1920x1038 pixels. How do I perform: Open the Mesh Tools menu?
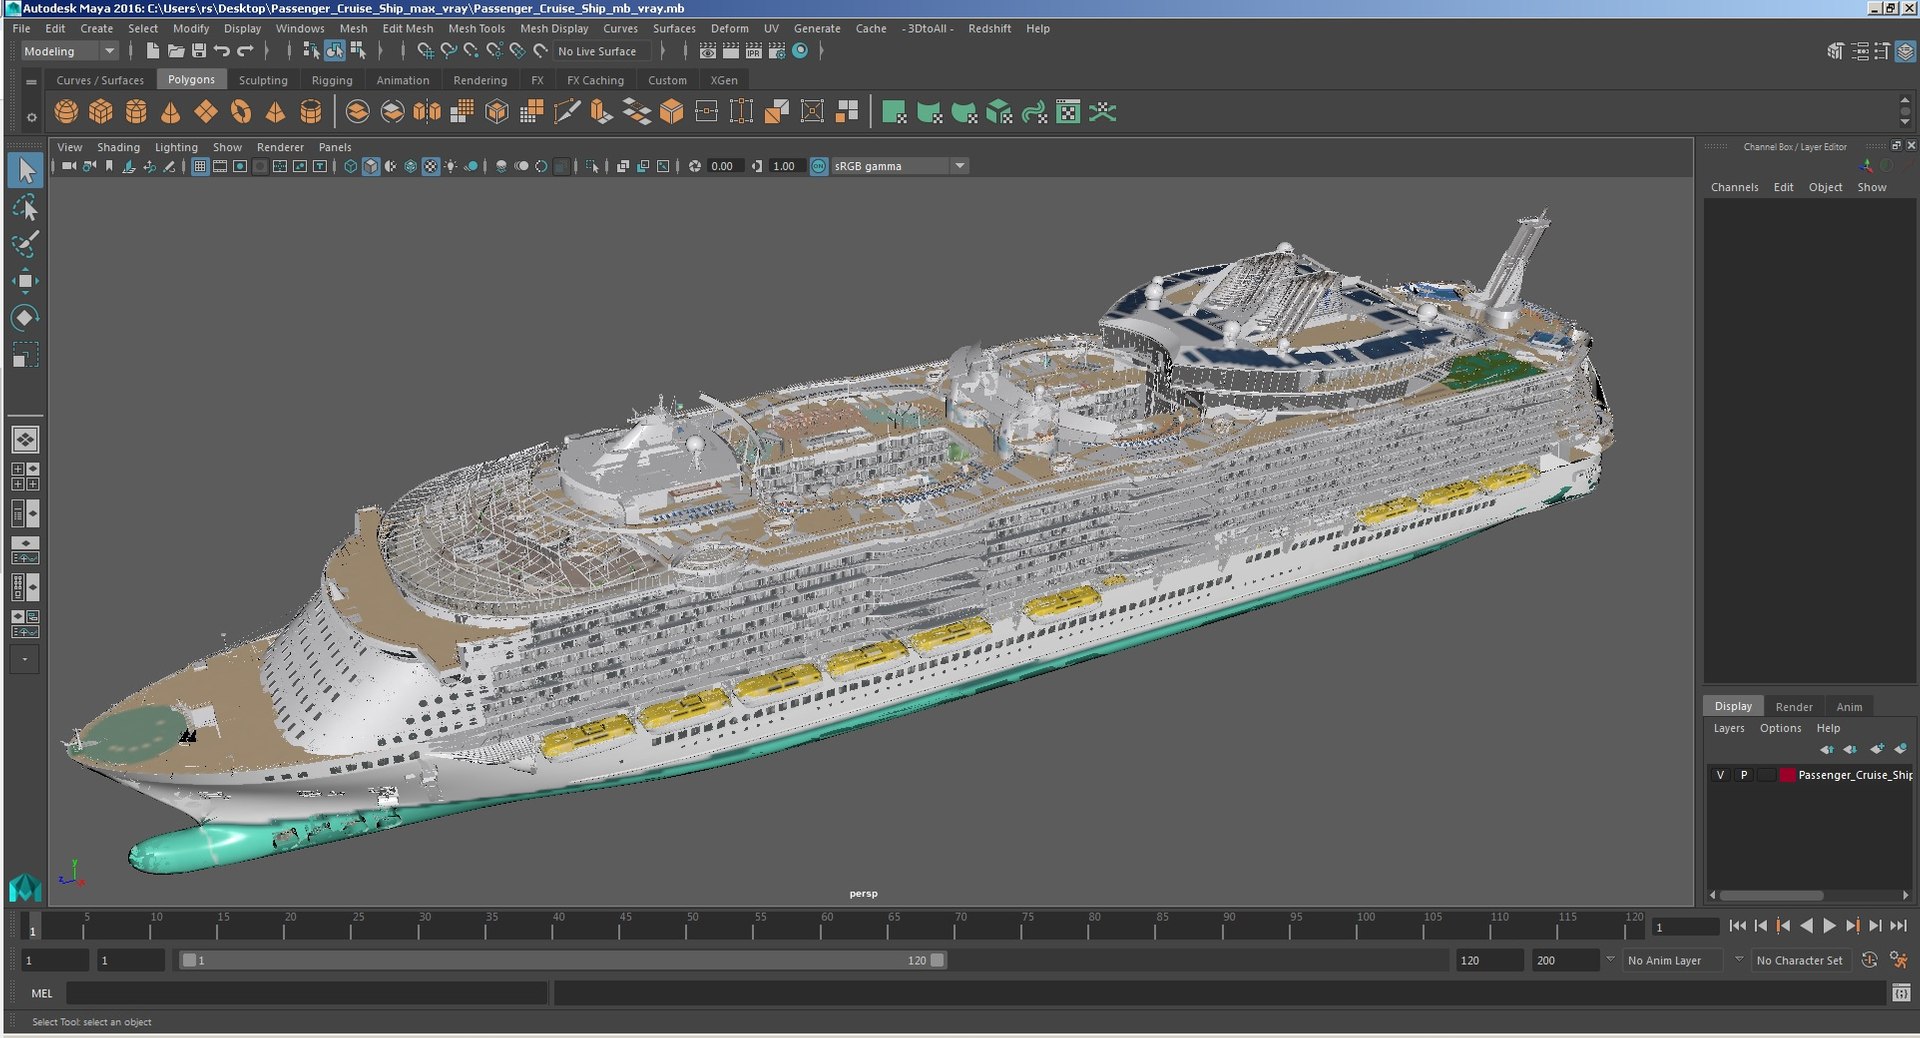click(476, 28)
